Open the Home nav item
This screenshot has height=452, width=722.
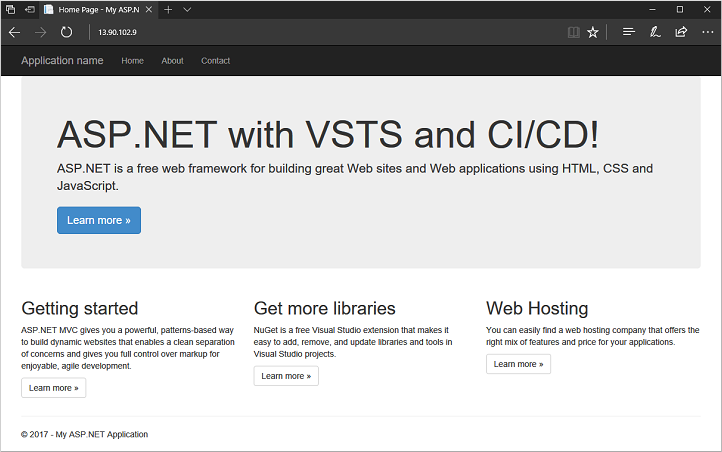(133, 61)
